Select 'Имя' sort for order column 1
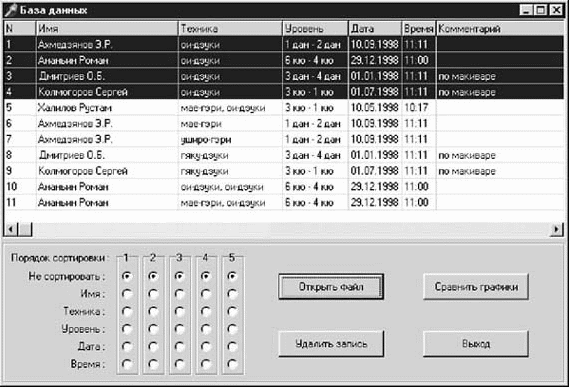570x388 pixels. click(x=127, y=294)
